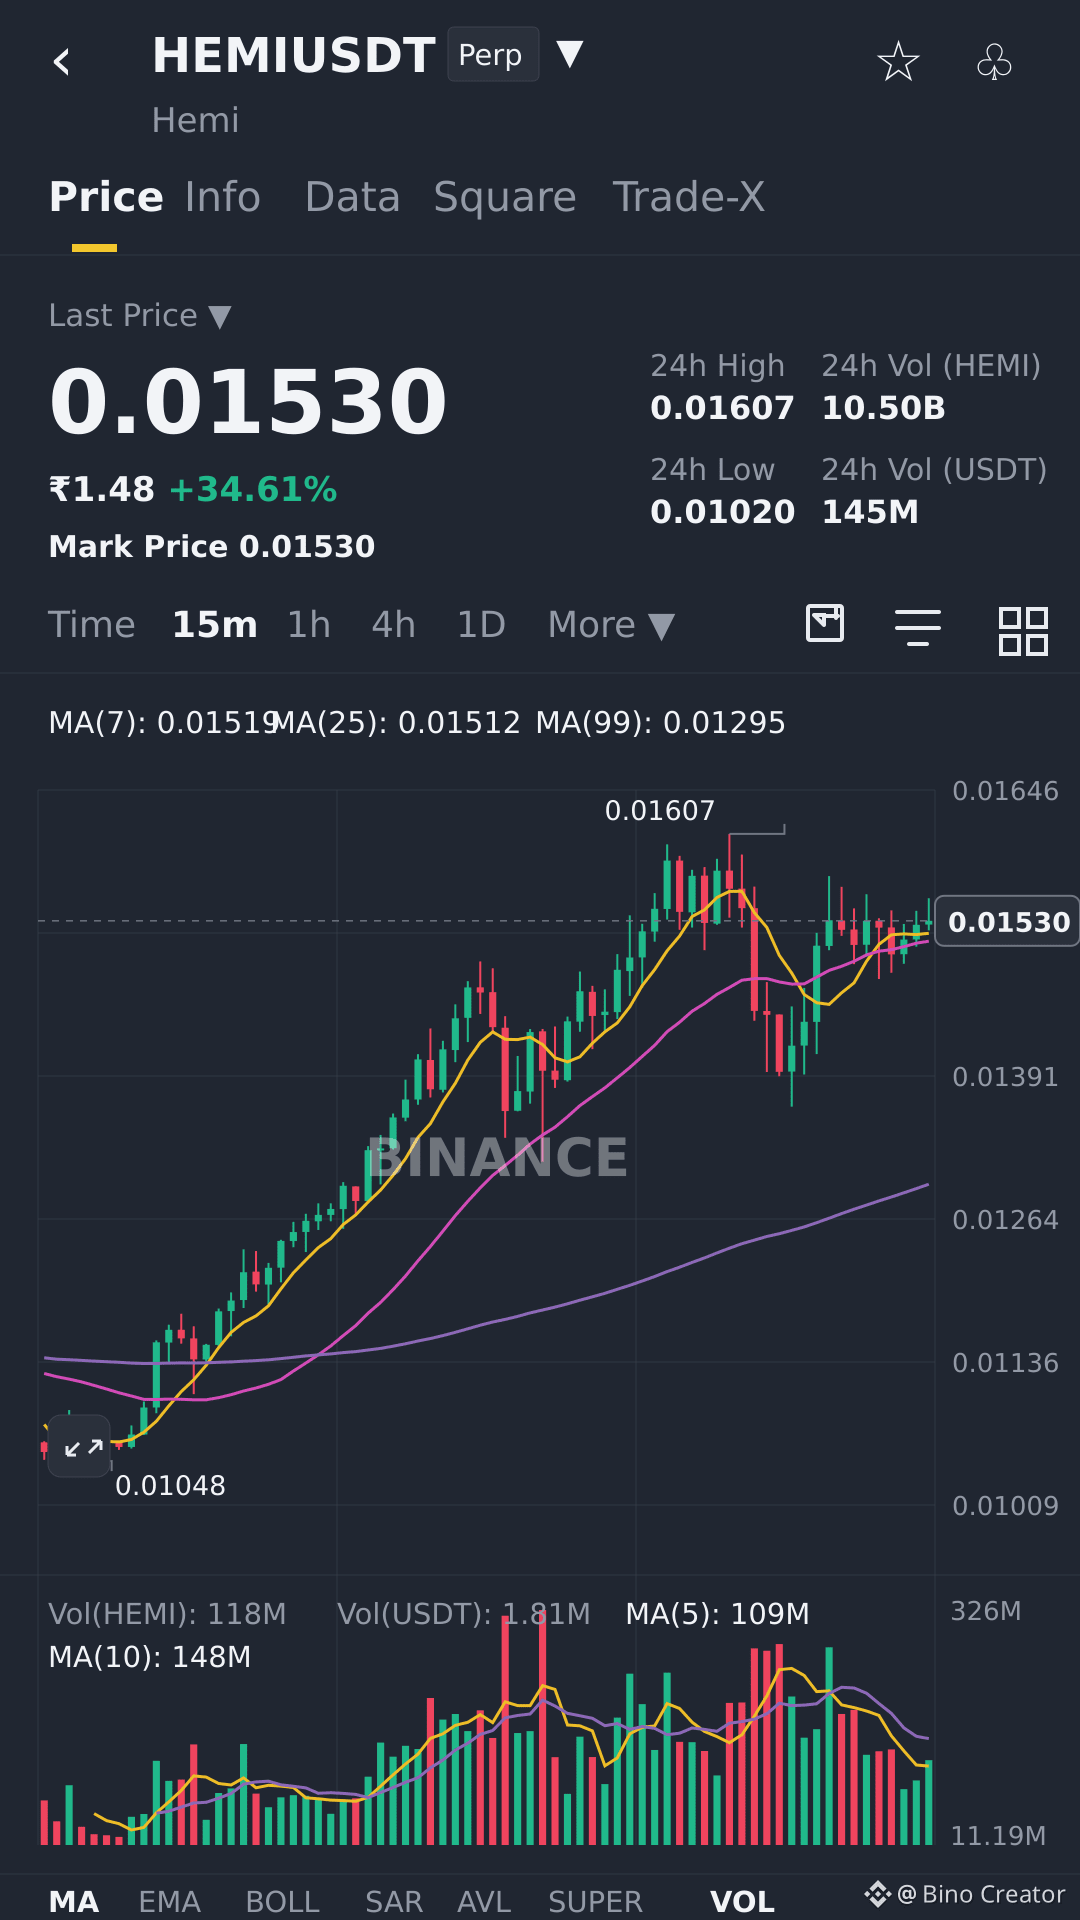Enable the EMA indicator
Screen dimensions: 1080x1920
169,1901
